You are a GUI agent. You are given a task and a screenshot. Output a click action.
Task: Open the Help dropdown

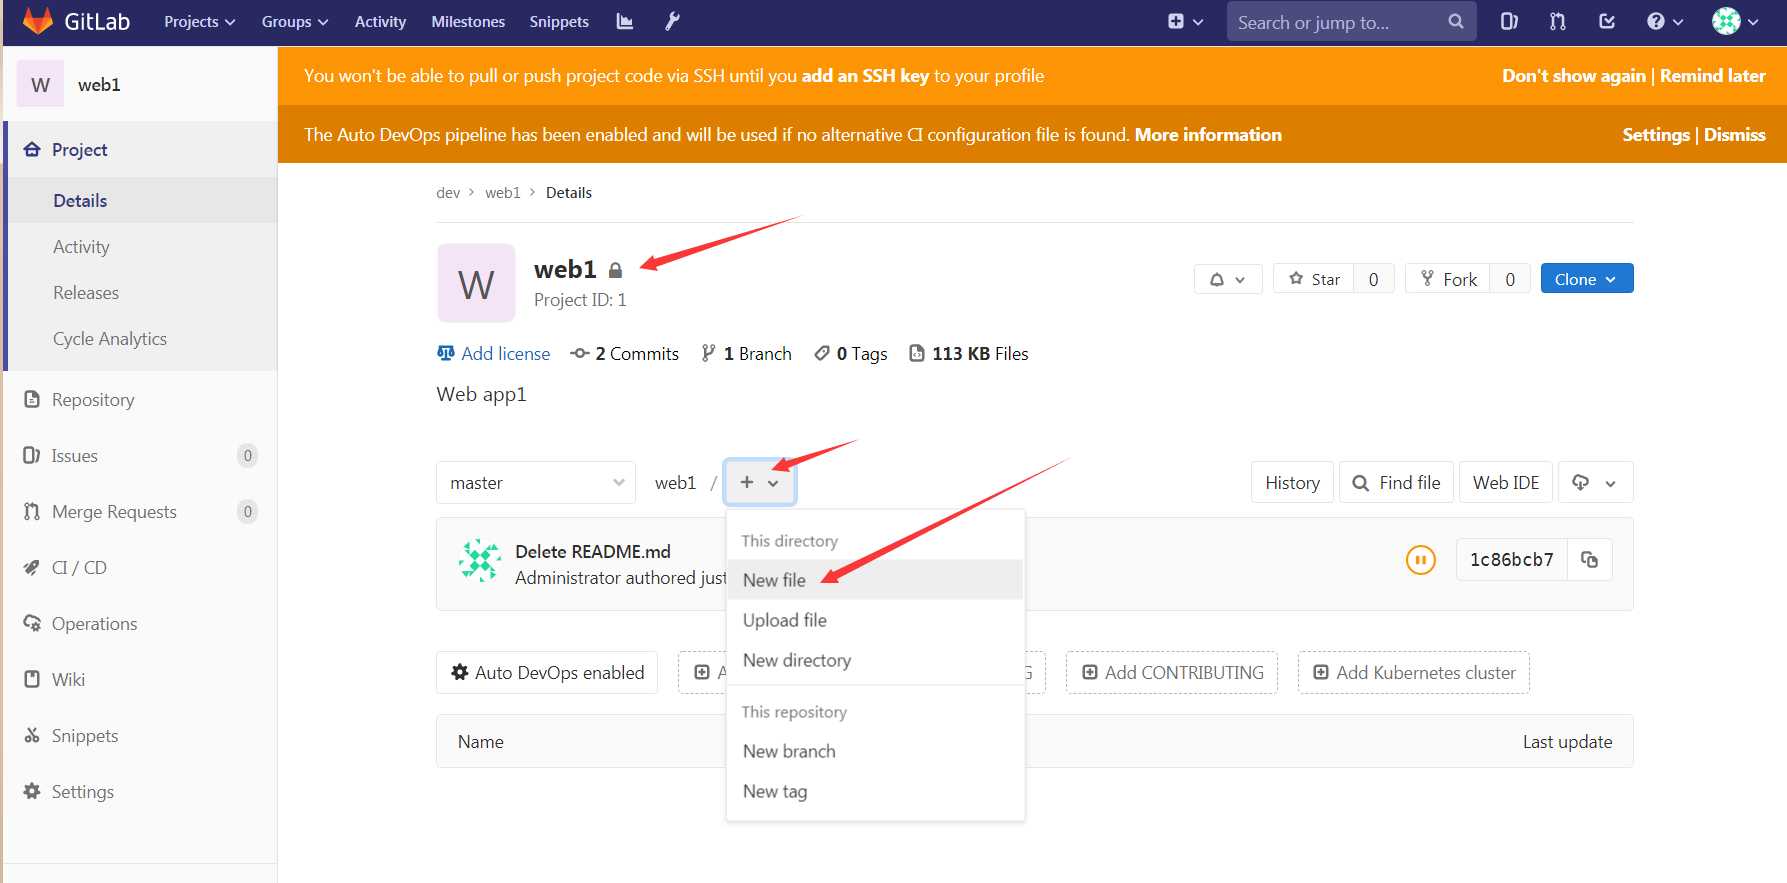click(1665, 21)
